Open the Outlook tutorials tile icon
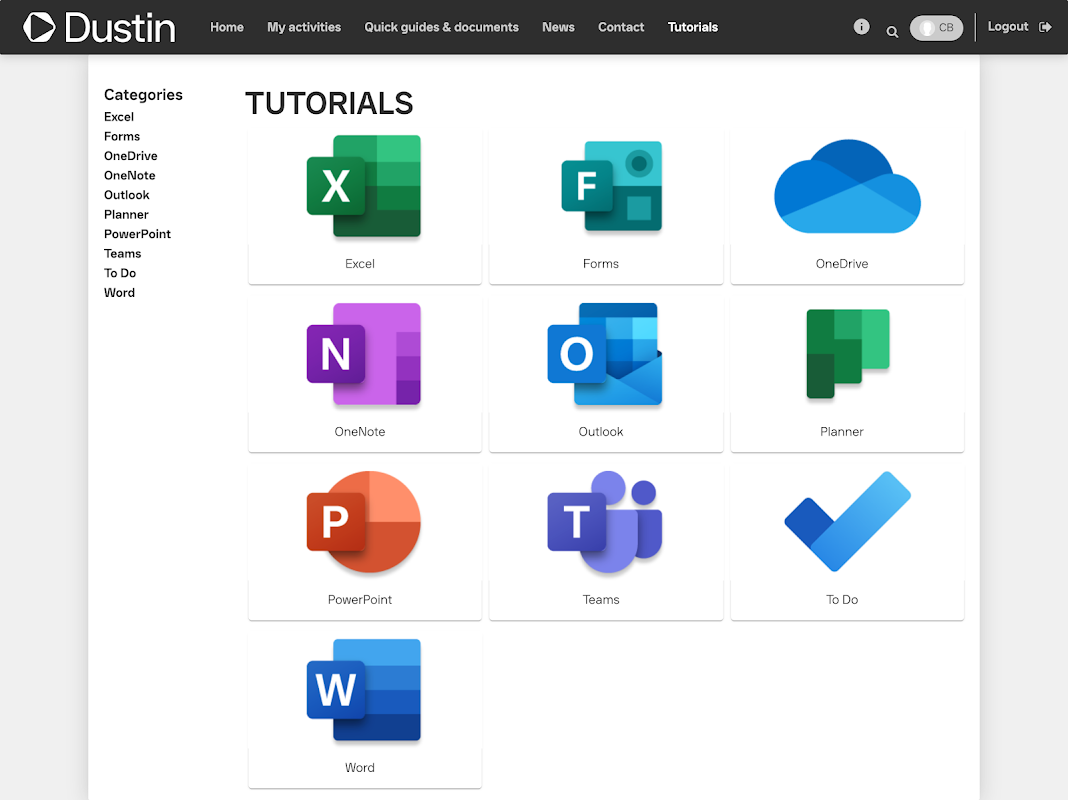The width and height of the screenshot is (1068, 800). pyautogui.click(x=605, y=354)
